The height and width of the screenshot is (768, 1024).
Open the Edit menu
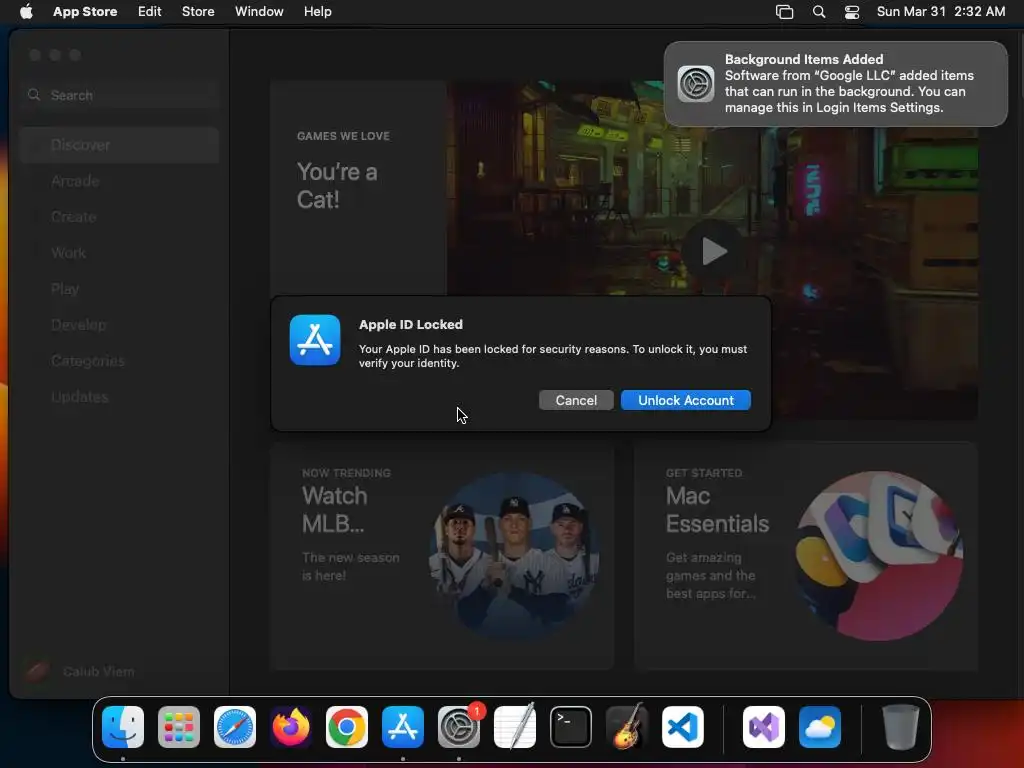click(150, 11)
